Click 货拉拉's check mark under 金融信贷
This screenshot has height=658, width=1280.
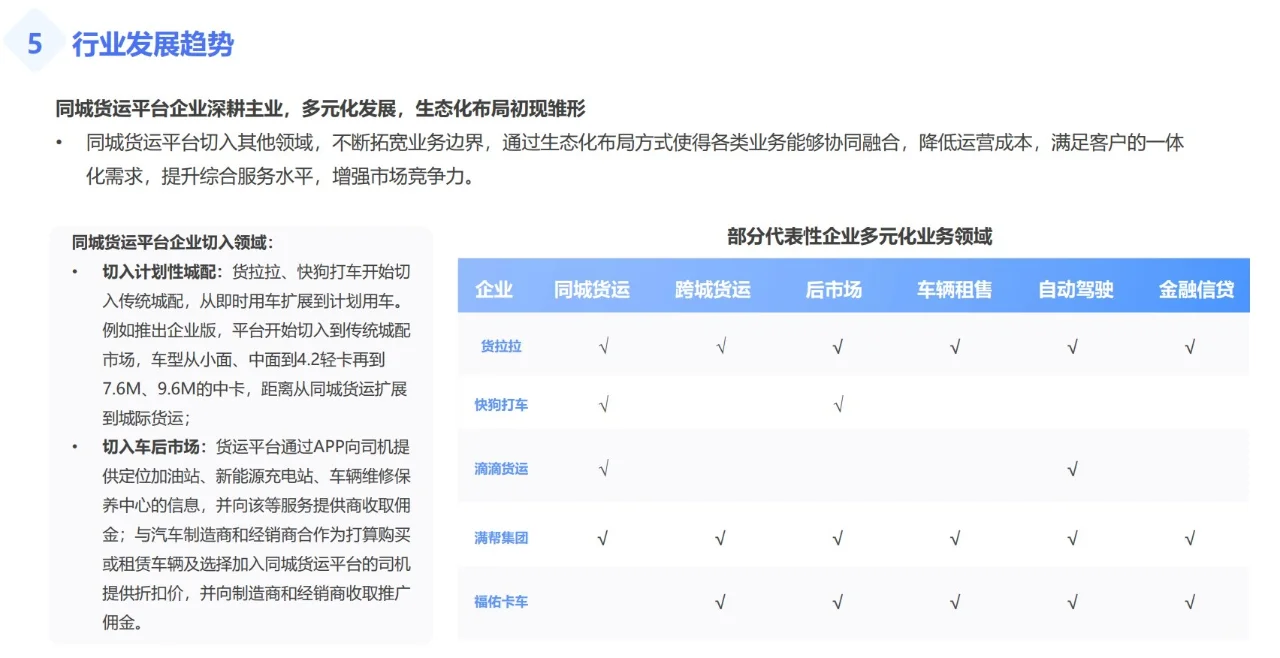pyautogui.click(x=1189, y=347)
